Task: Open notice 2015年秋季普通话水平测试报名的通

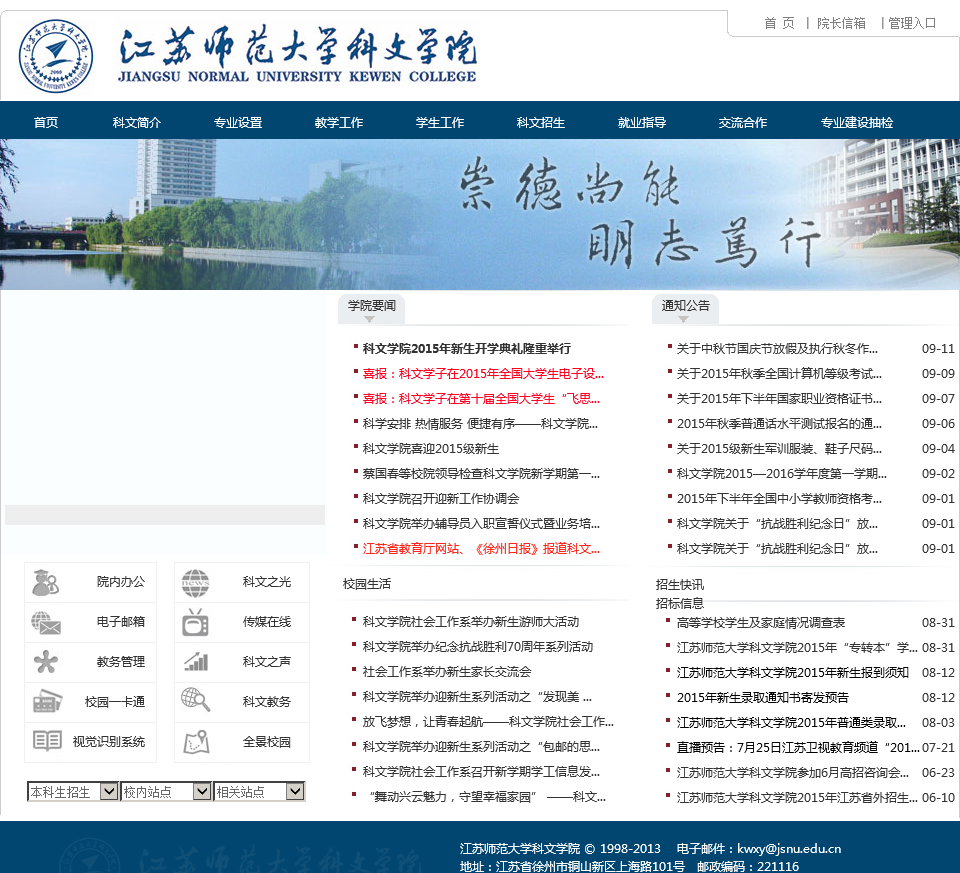Action: click(779, 424)
